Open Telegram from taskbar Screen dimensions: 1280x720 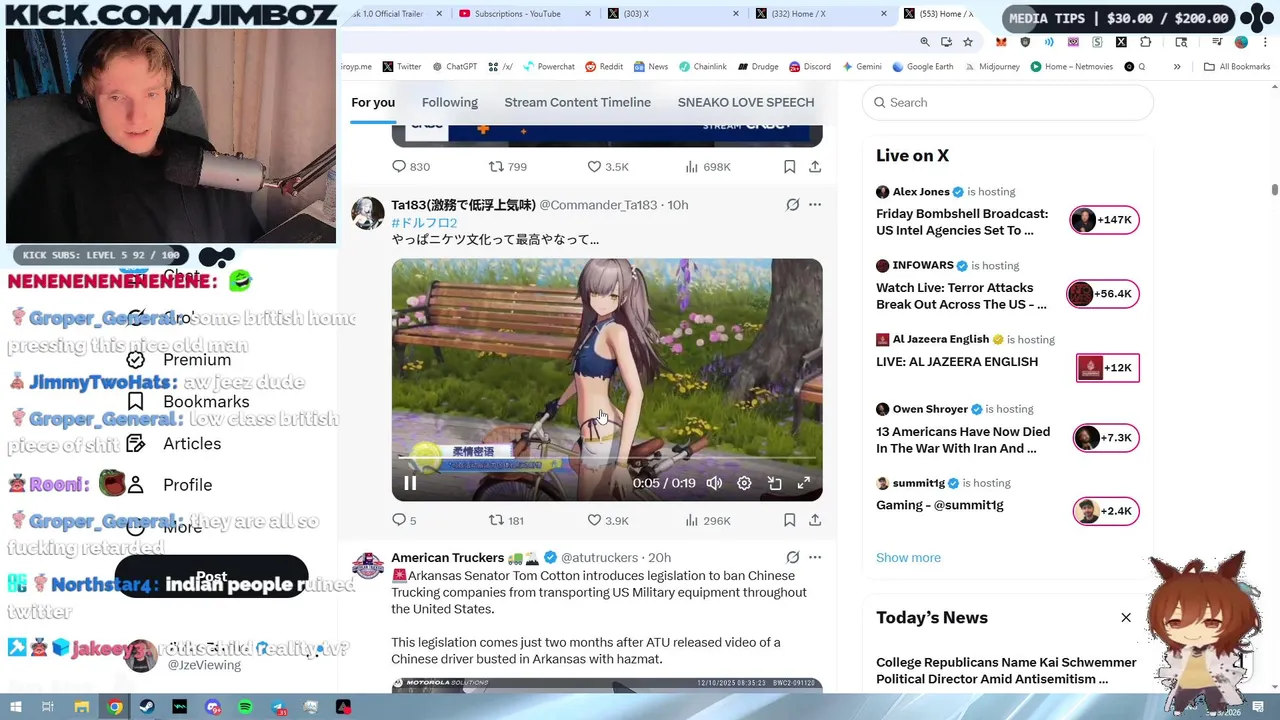click(278, 707)
